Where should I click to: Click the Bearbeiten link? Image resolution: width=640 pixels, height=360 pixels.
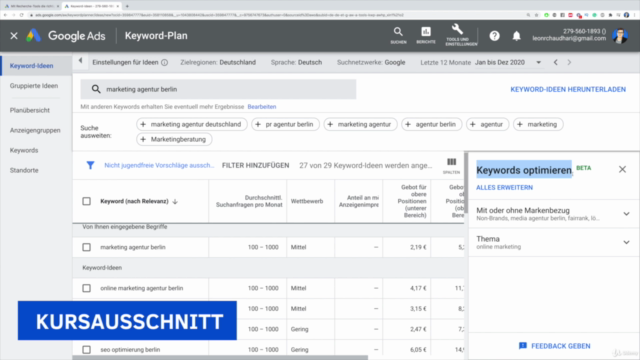pos(262,107)
